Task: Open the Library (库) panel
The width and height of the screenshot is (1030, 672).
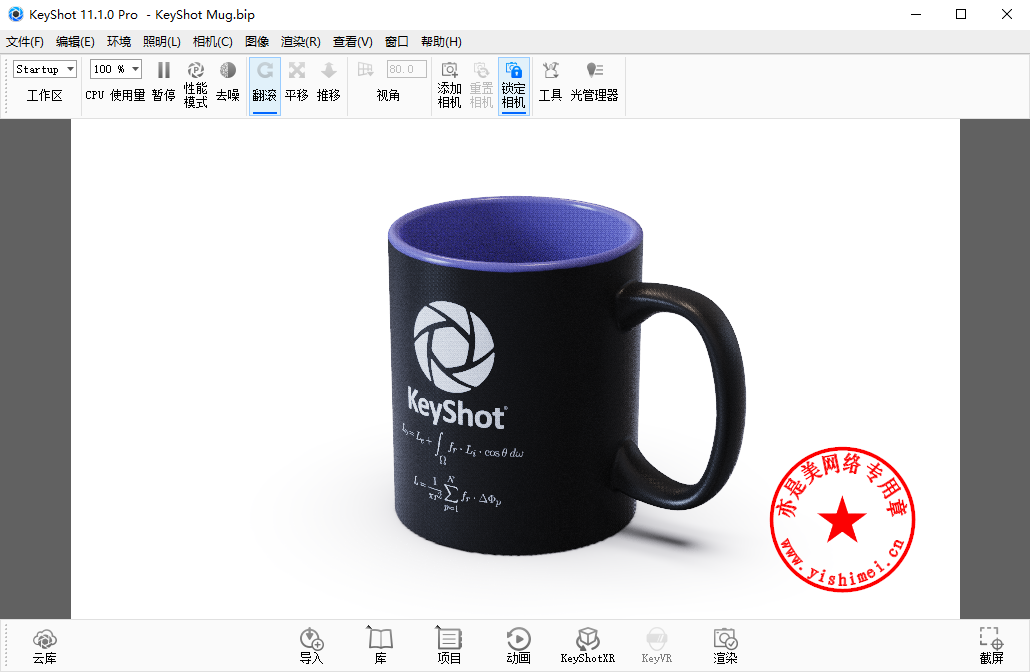Action: (x=380, y=646)
